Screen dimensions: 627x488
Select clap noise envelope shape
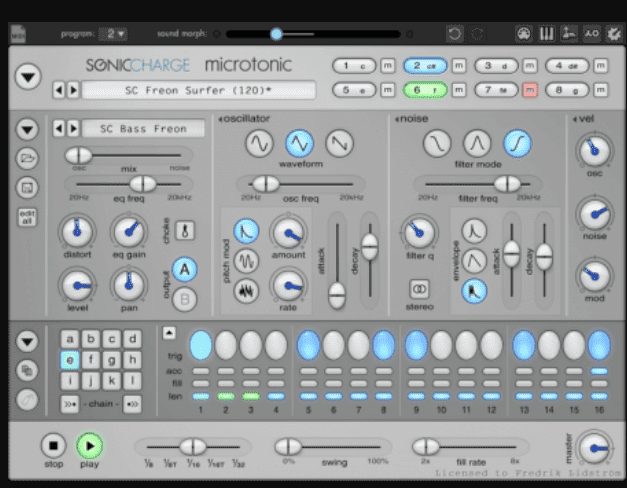(x=474, y=291)
